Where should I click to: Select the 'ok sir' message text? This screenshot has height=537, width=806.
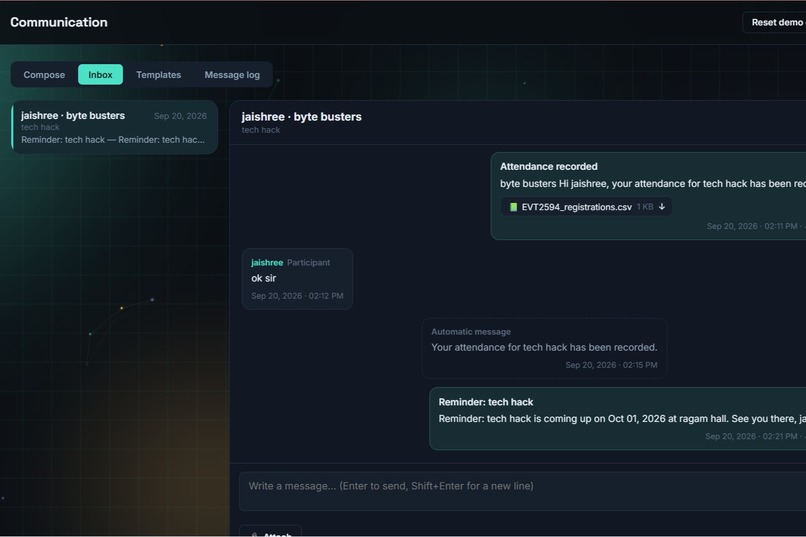(264, 278)
